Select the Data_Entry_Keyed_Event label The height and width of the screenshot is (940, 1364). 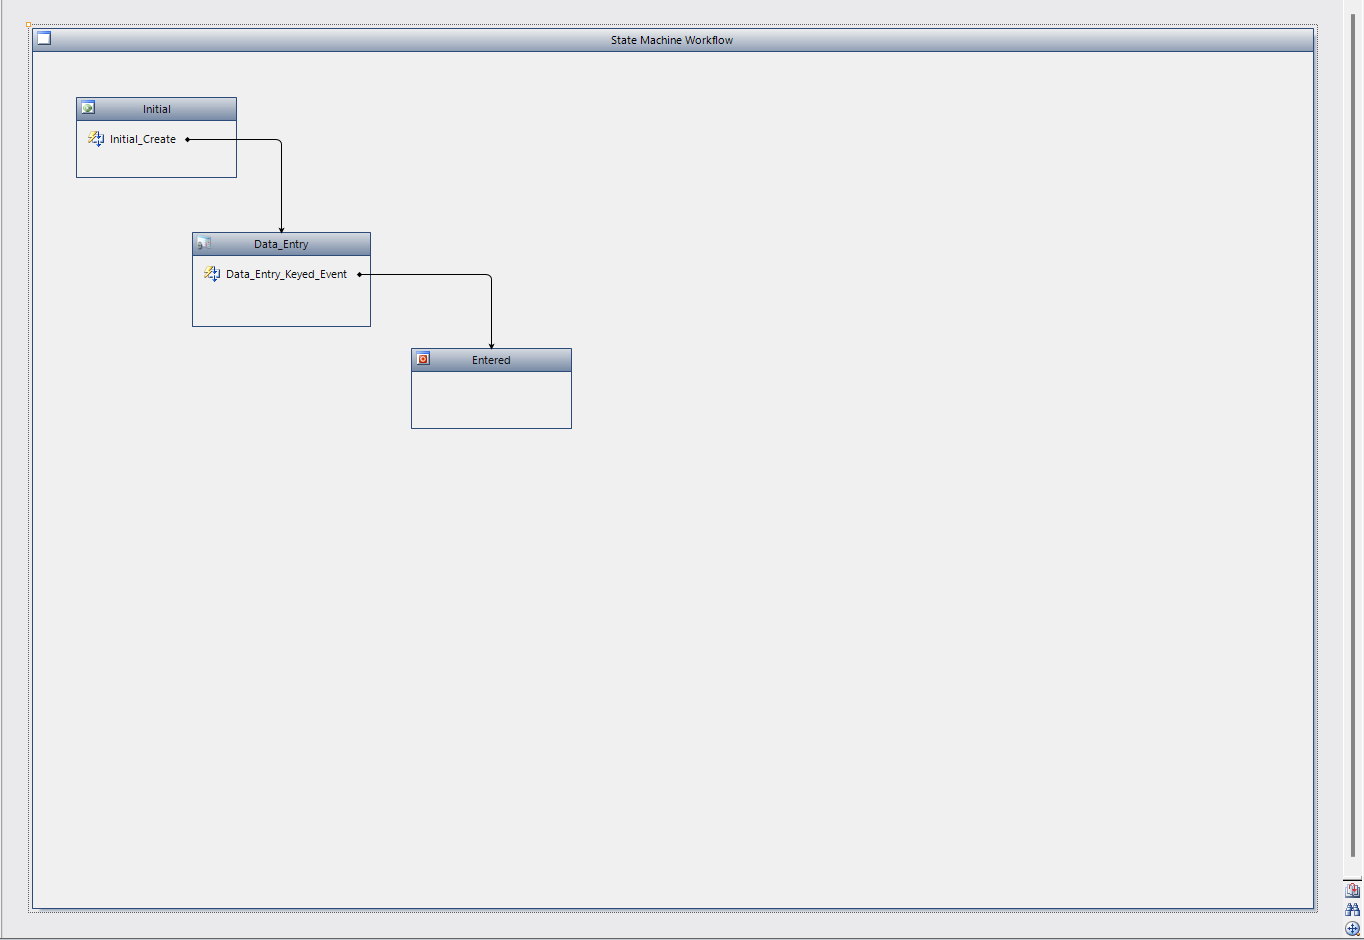click(x=286, y=274)
